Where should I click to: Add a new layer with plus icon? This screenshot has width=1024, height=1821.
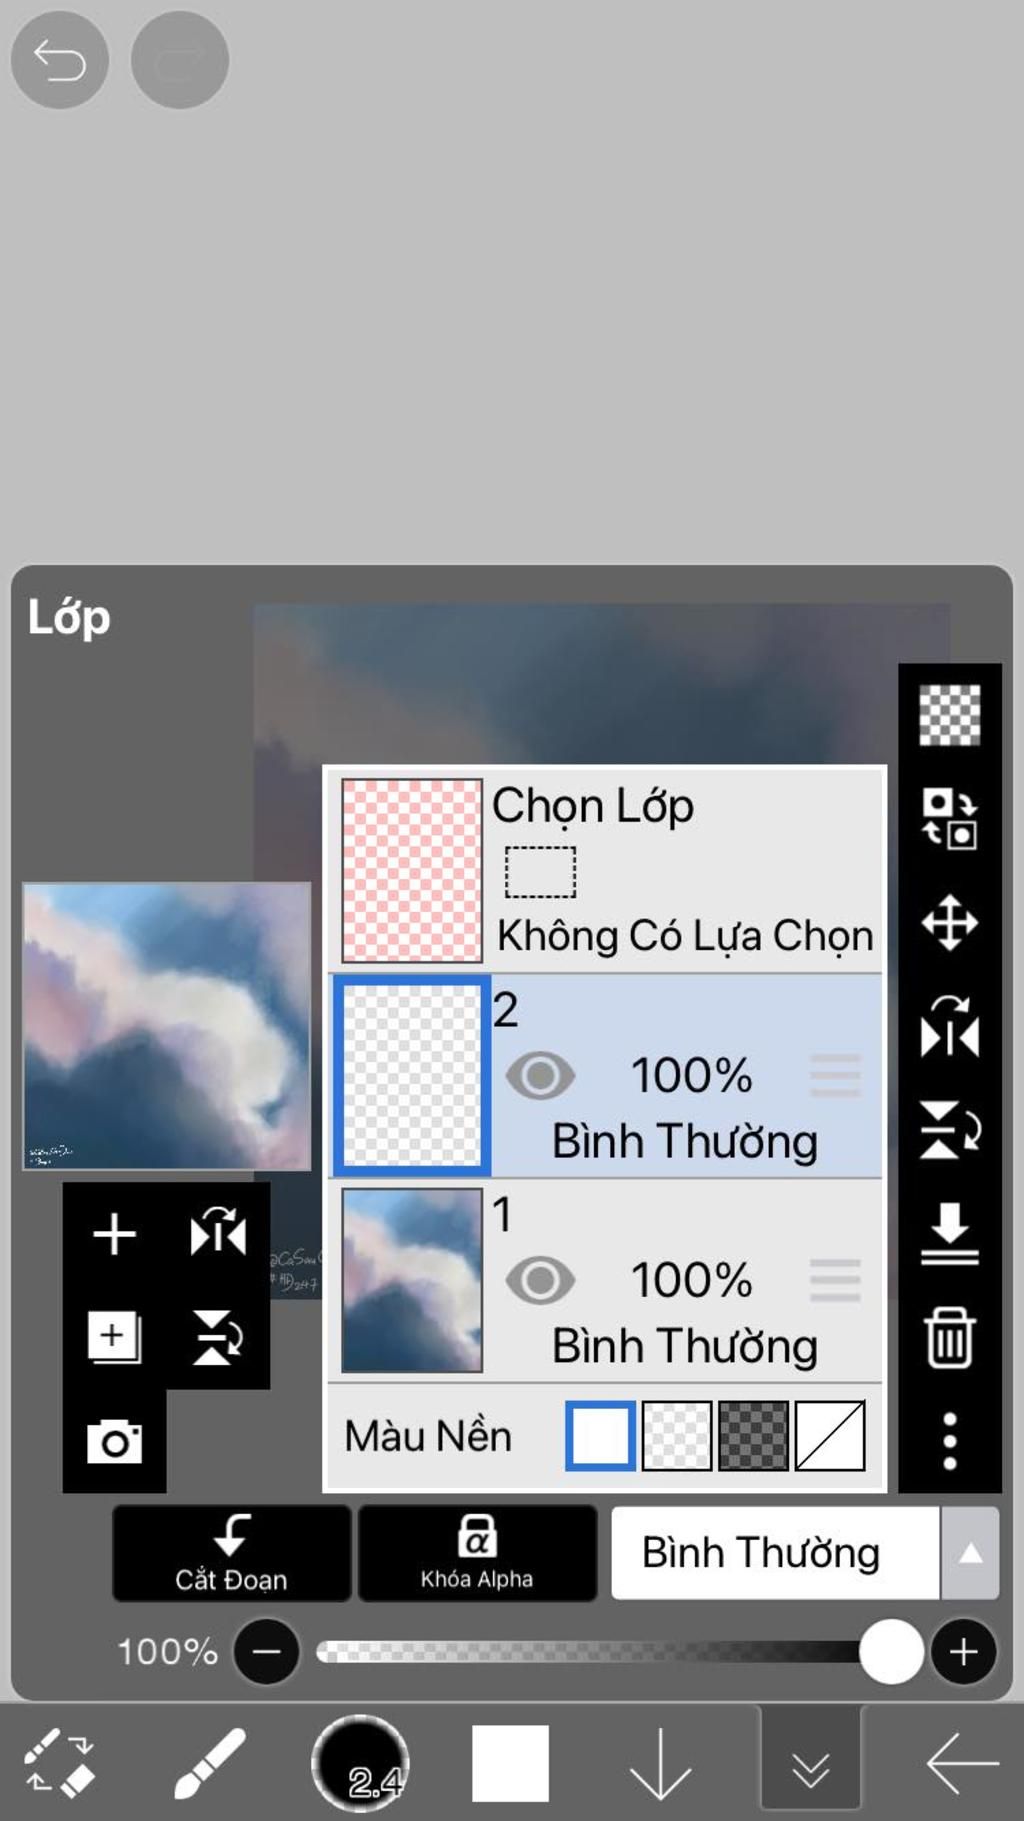click(x=114, y=1233)
